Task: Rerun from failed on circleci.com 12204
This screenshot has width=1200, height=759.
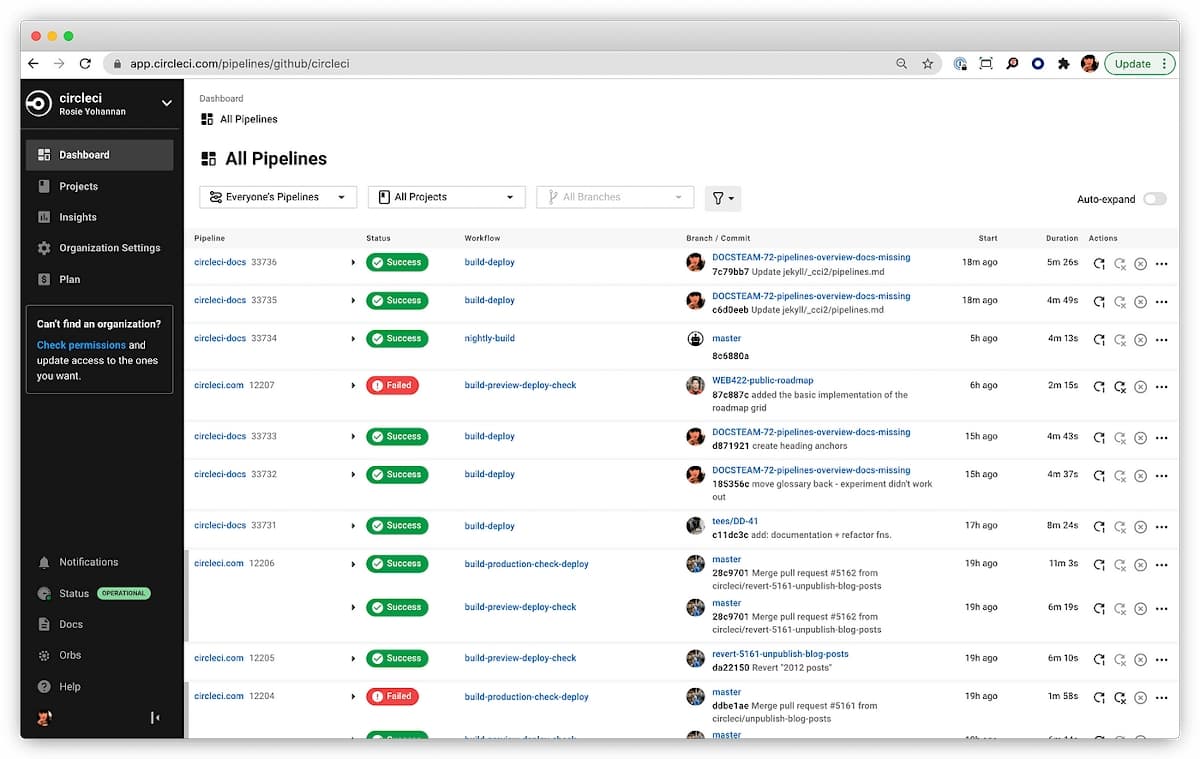Action: click(1120, 698)
